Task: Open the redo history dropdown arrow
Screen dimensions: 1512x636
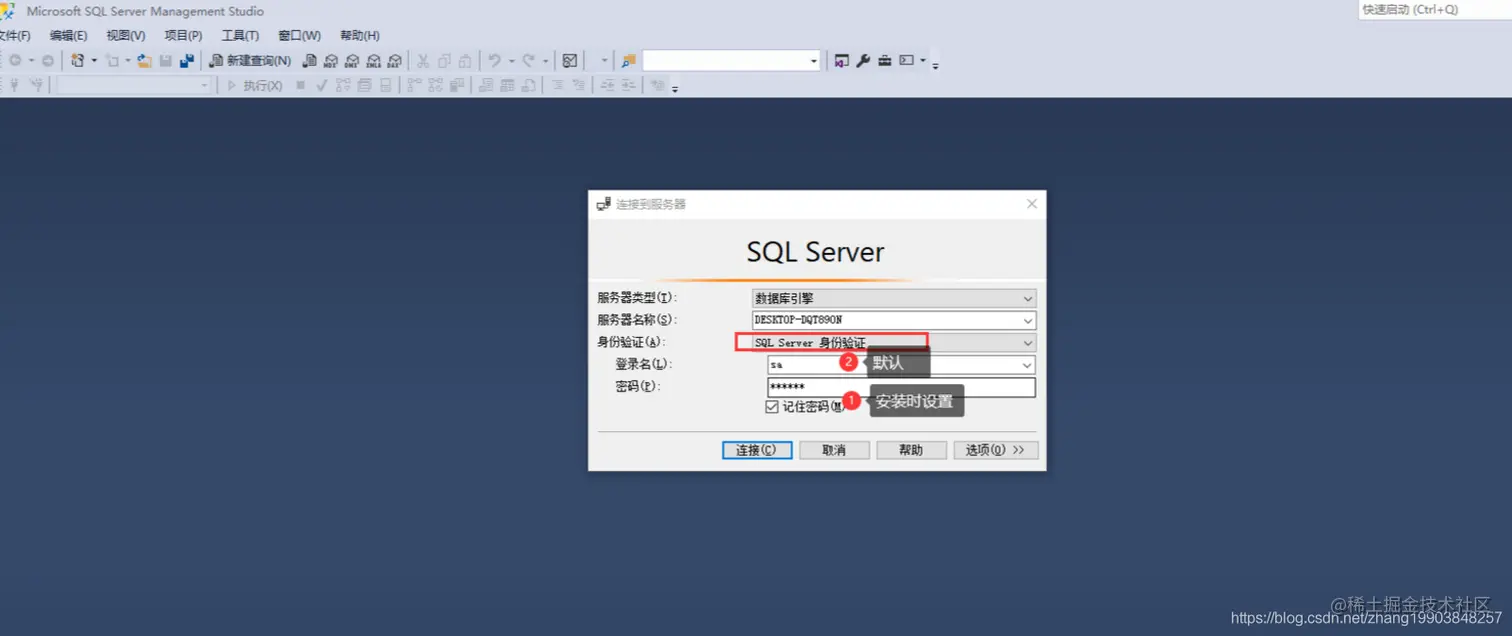Action: pos(545,61)
